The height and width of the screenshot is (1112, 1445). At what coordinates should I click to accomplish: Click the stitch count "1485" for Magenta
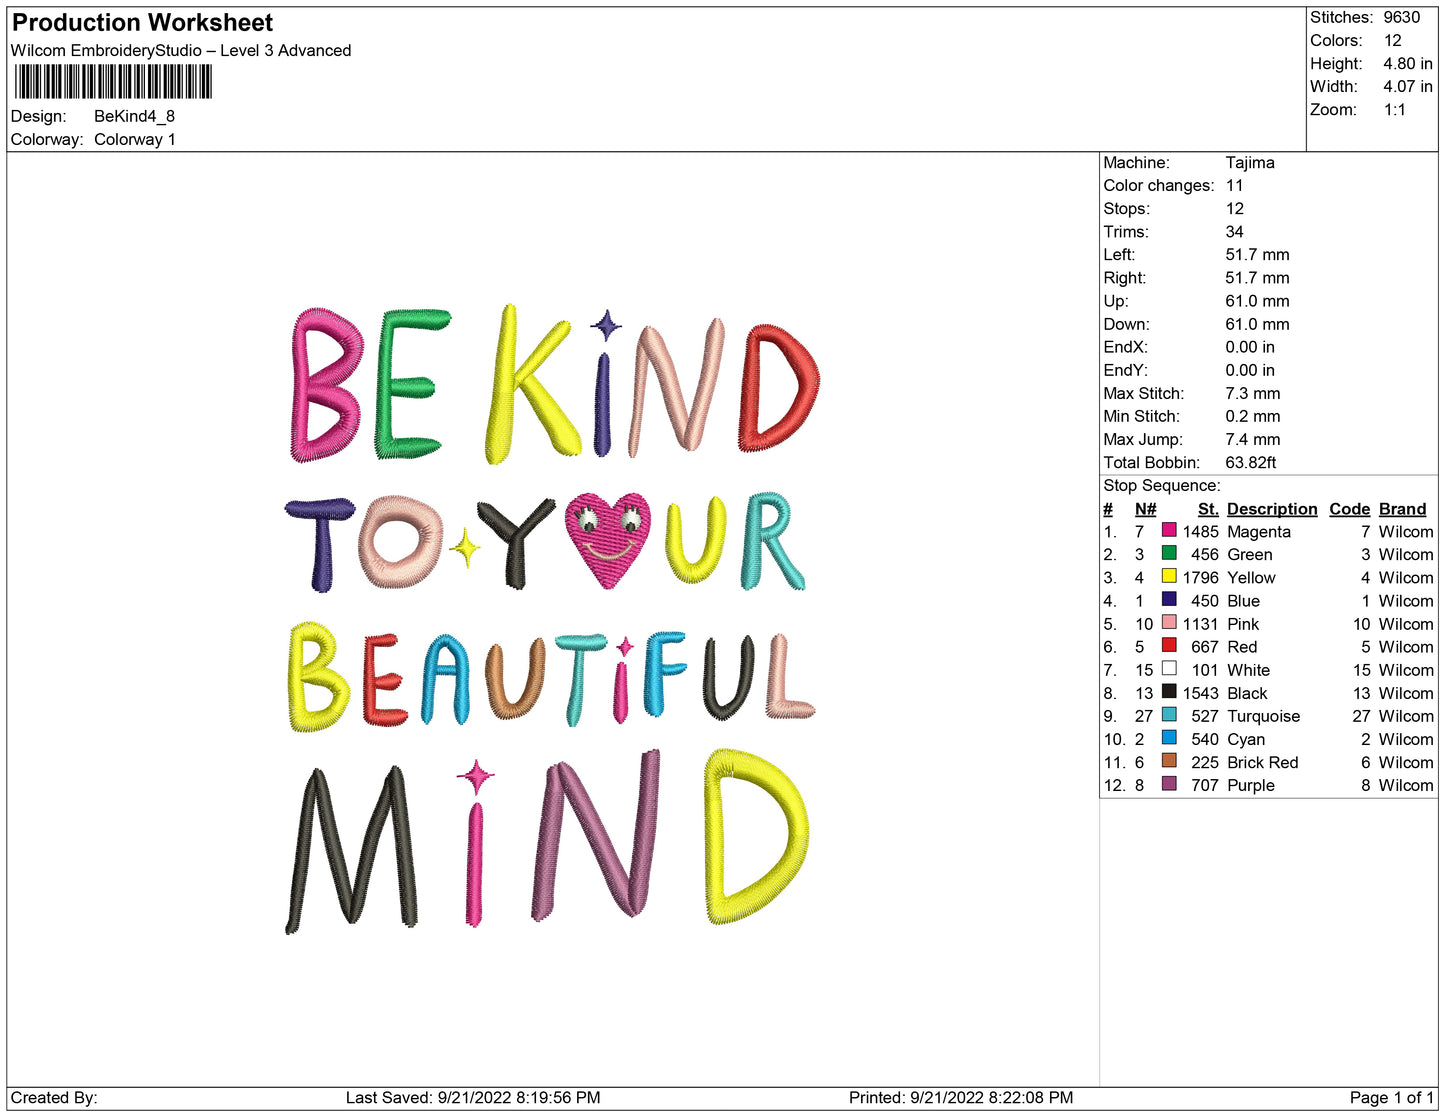(1200, 532)
